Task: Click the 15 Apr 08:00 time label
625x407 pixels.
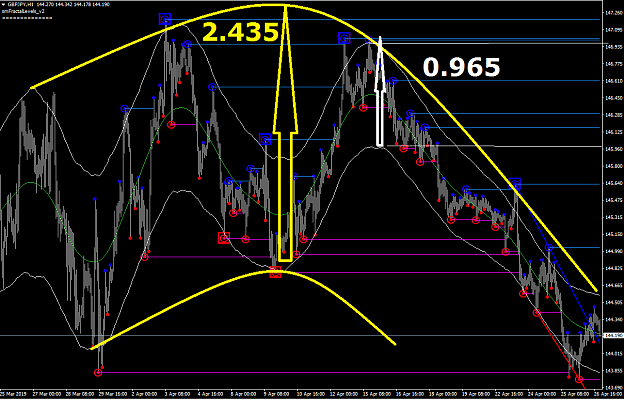Action: coord(376,394)
